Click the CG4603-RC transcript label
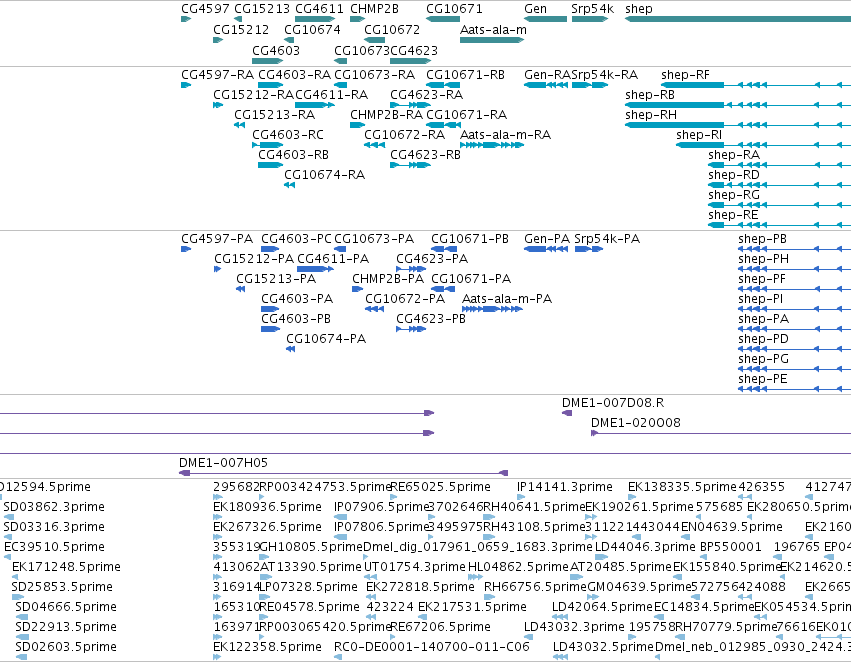The width and height of the screenshot is (851, 662). [x=288, y=135]
